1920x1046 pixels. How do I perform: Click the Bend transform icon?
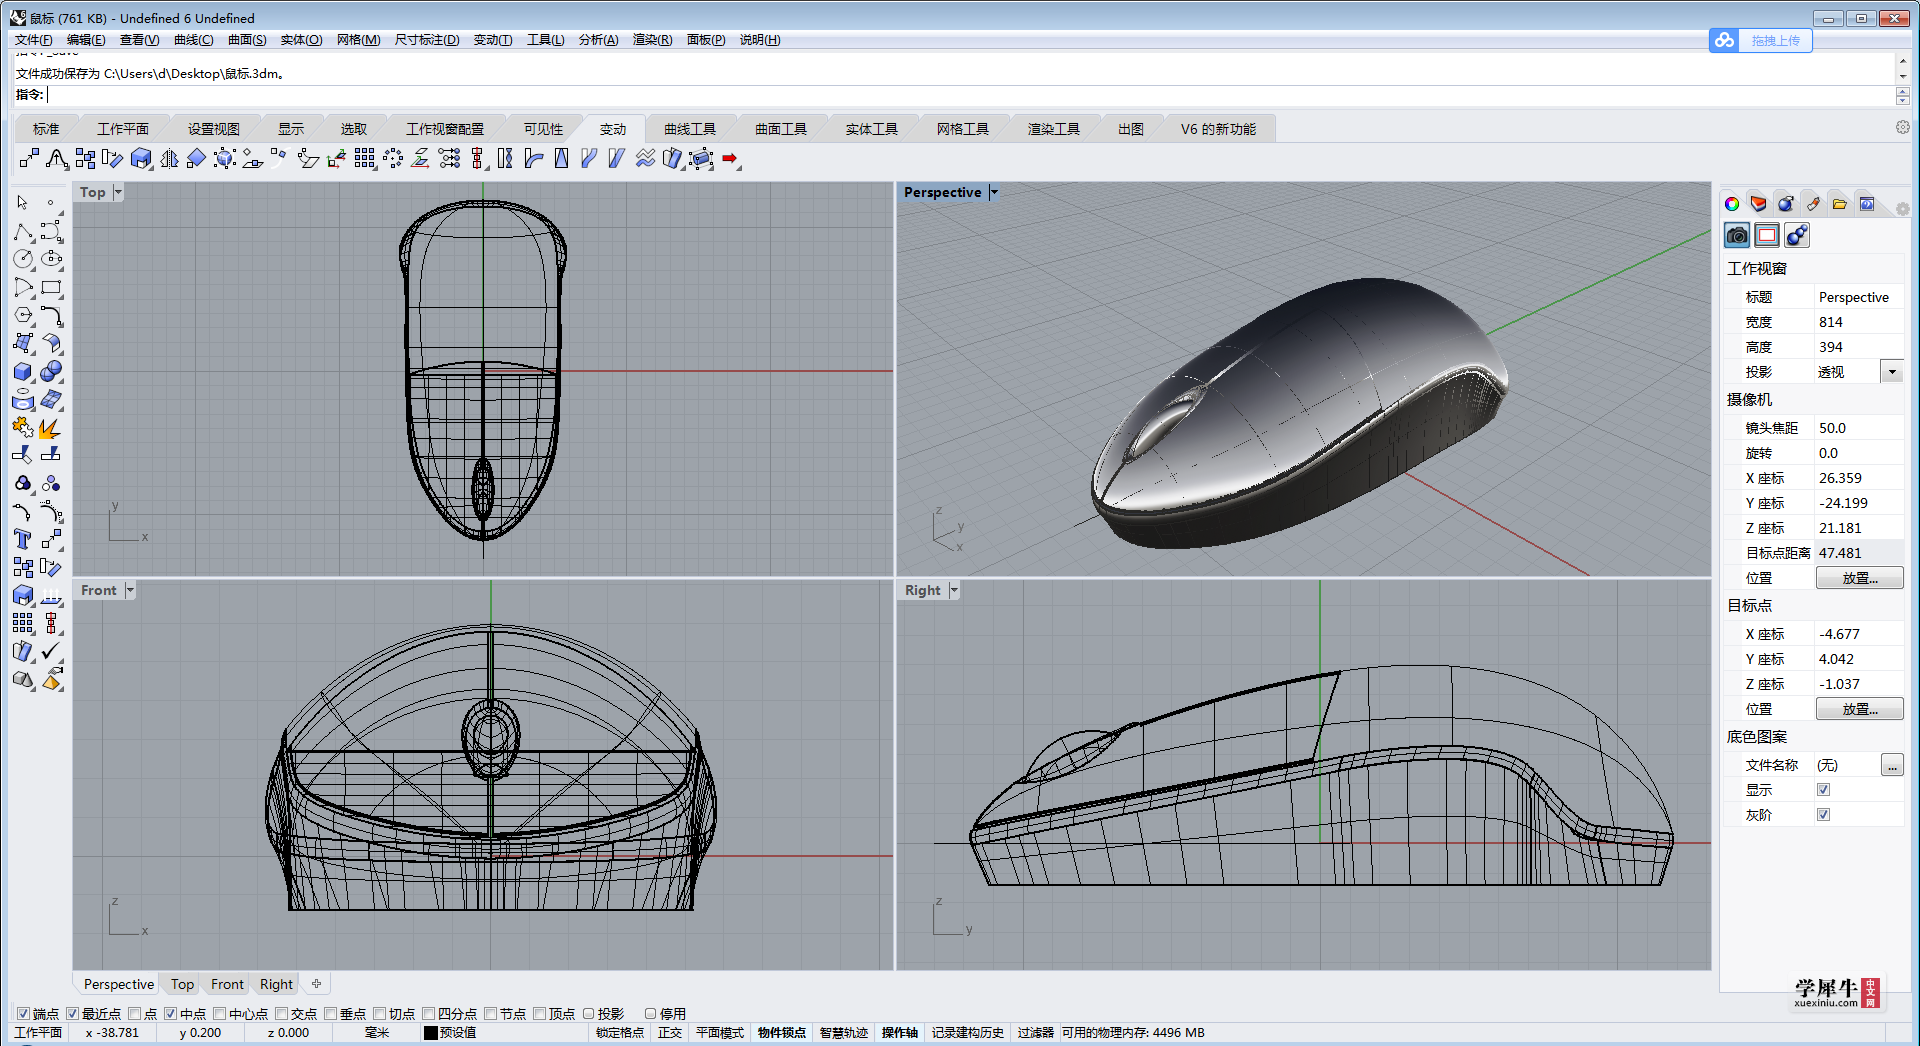click(x=533, y=159)
